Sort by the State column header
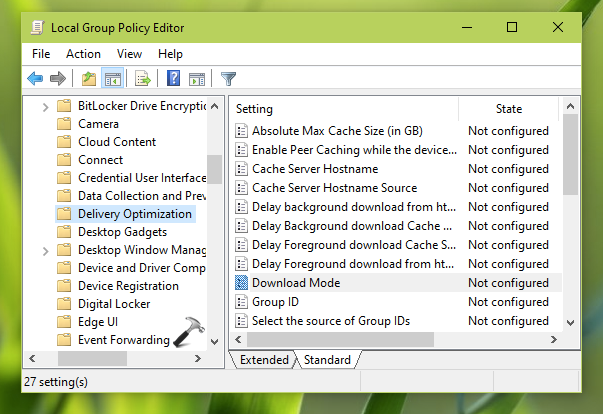 [508, 108]
